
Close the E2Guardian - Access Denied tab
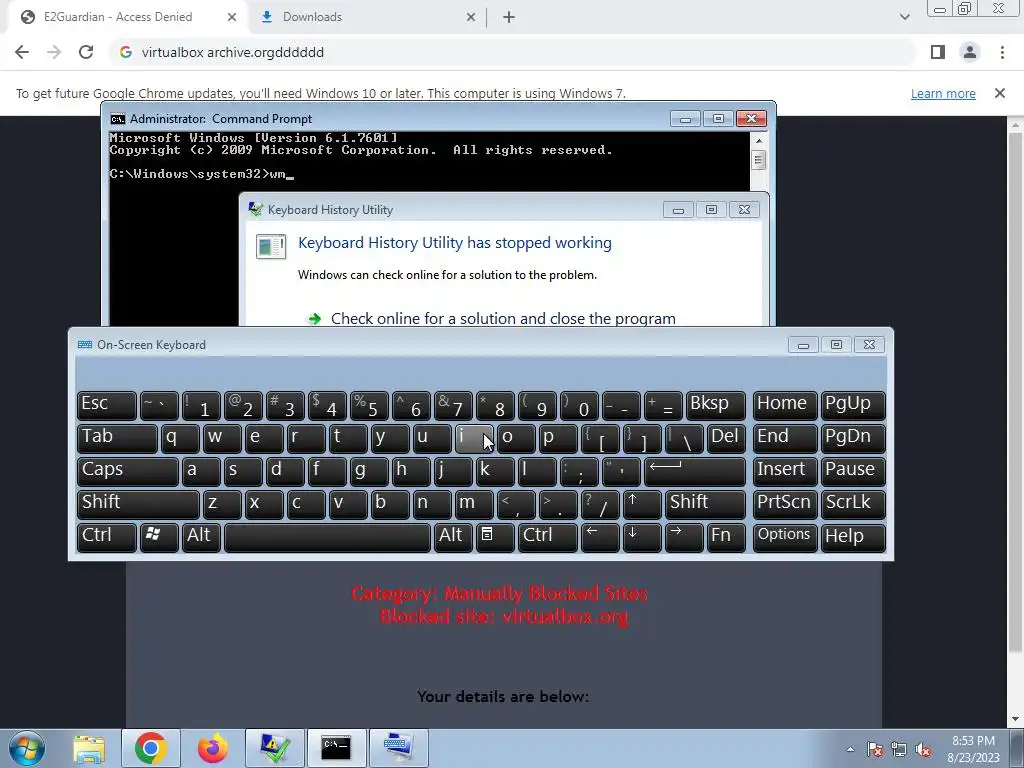[232, 17]
